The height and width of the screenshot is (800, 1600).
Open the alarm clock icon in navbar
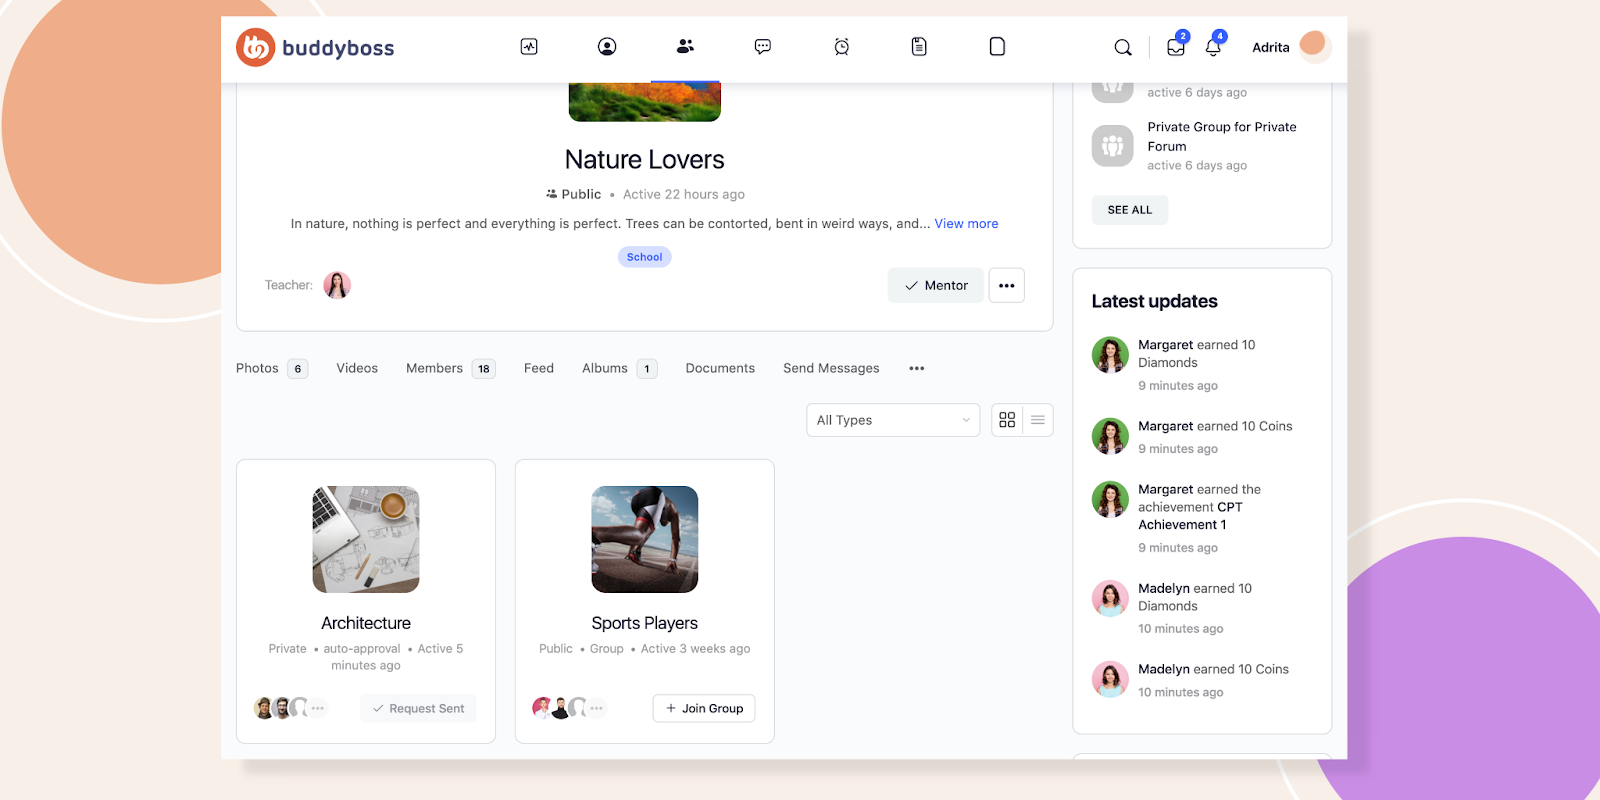[x=842, y=46]
